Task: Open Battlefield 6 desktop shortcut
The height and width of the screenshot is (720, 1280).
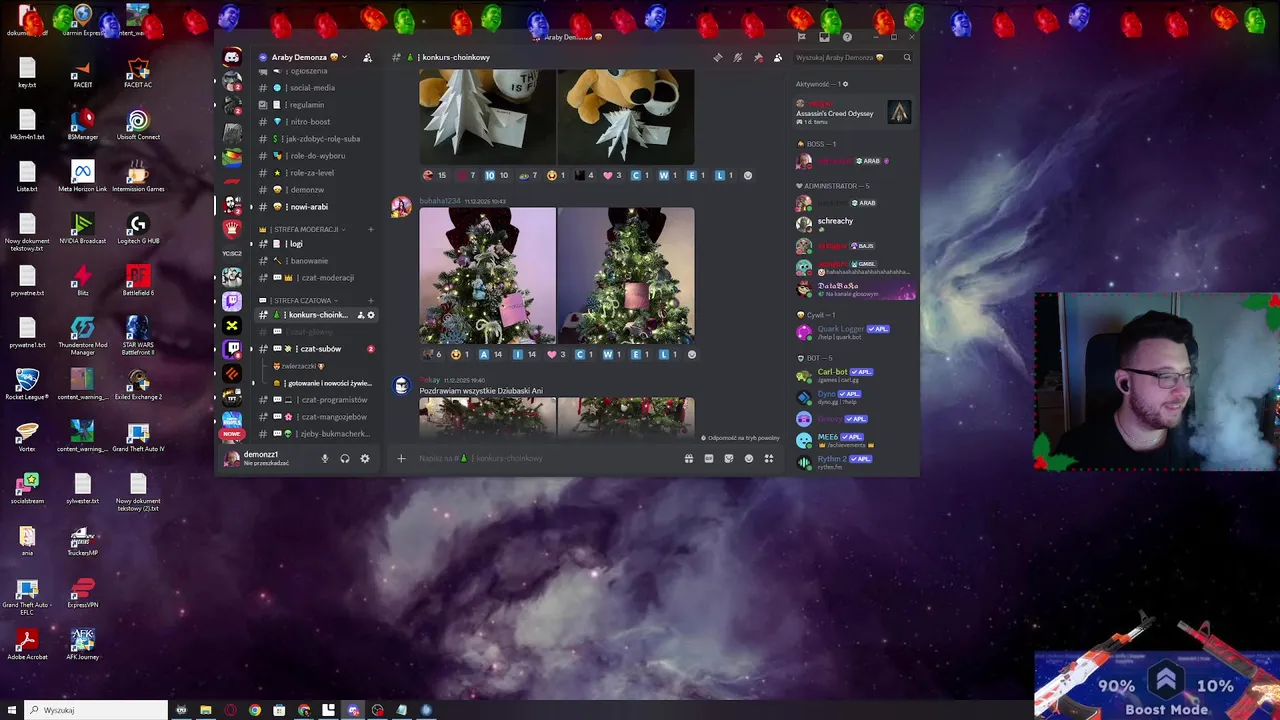Action: (138, 281)
